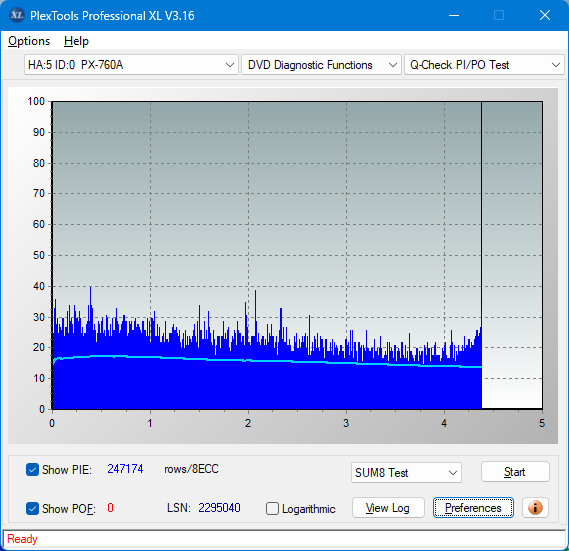Click the y-axis label 100
Image resolution: width=569 pixels, height=551 pixels.
[36, 101]
